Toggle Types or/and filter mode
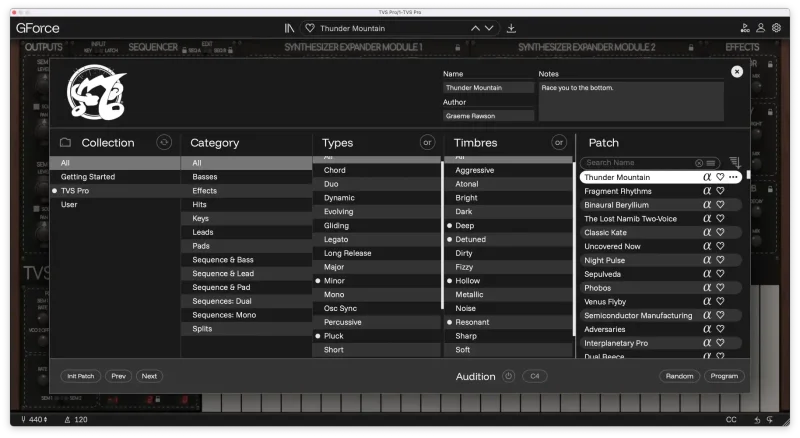Screen dimensions: 800x438 click(427, 142)
